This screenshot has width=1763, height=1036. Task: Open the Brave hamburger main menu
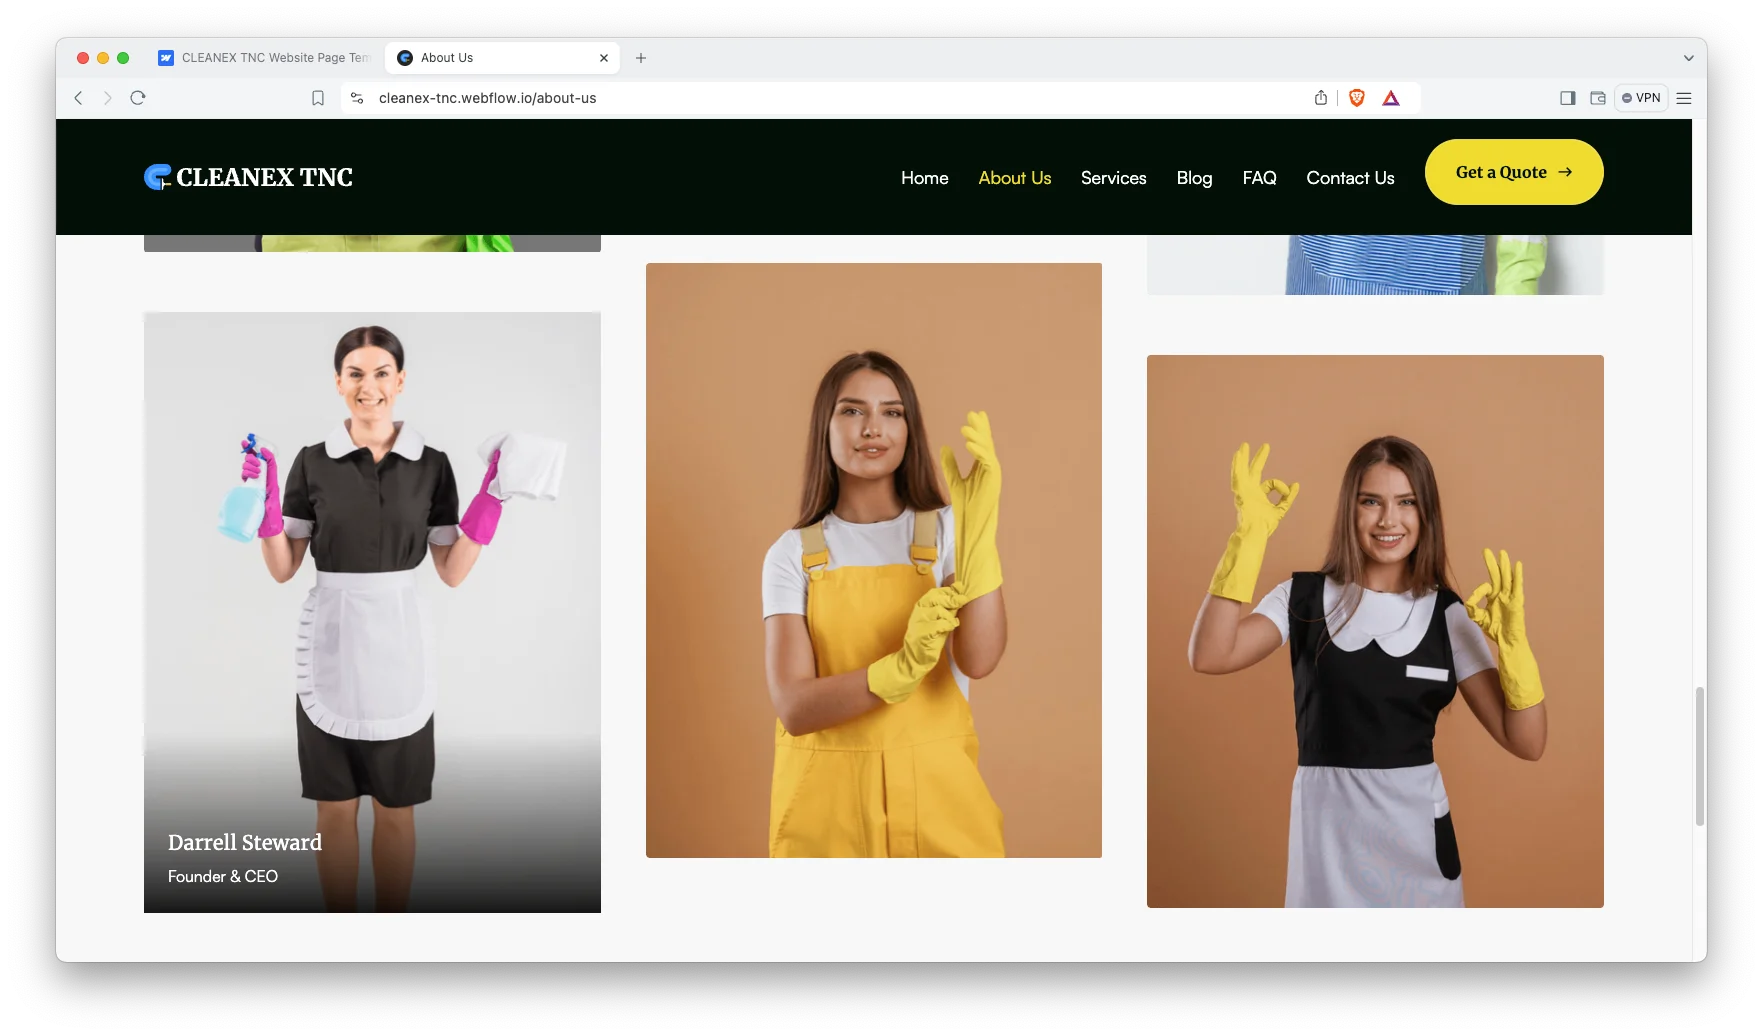coord(1684,98)
